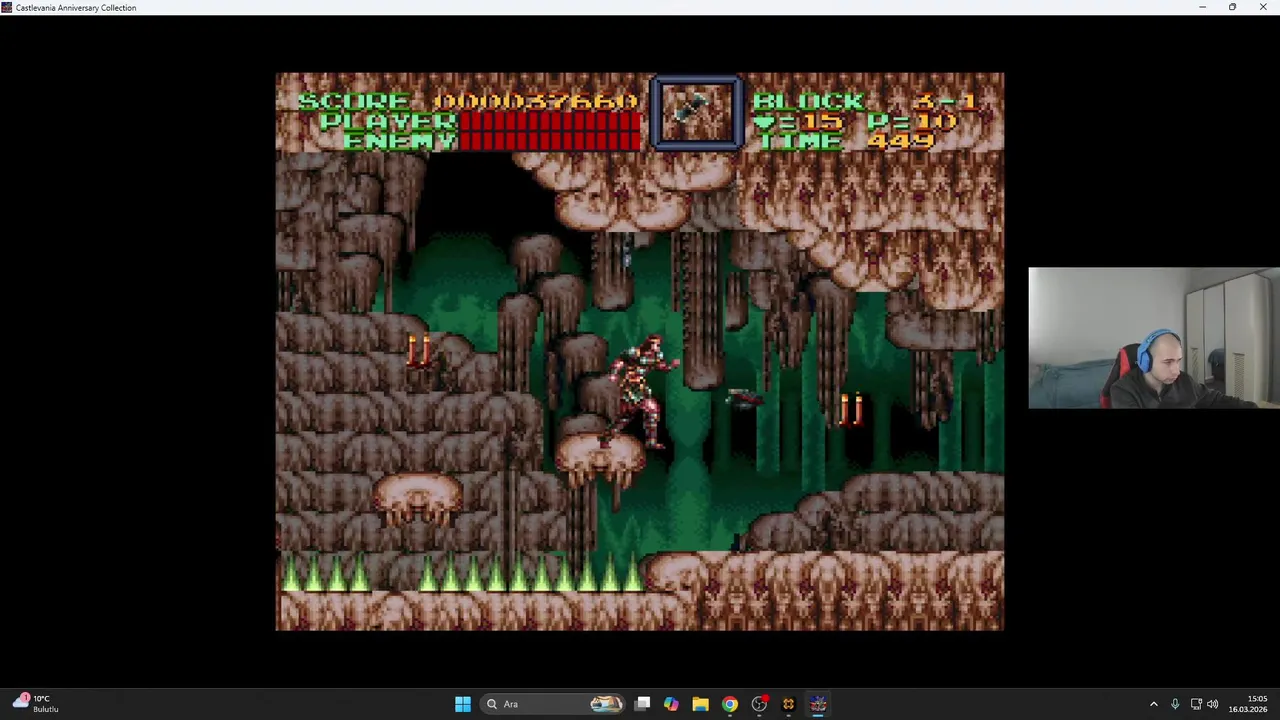This screenshot has height=720, width=1280.
Task: Switch to OBS Studio in the taskbar
Action: click(x=759, y=704)
